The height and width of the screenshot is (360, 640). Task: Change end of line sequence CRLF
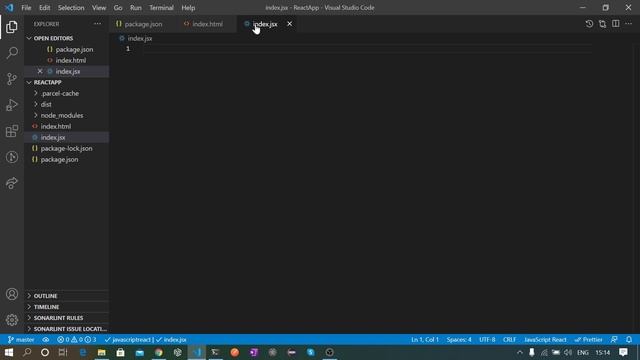coord(509,340)
